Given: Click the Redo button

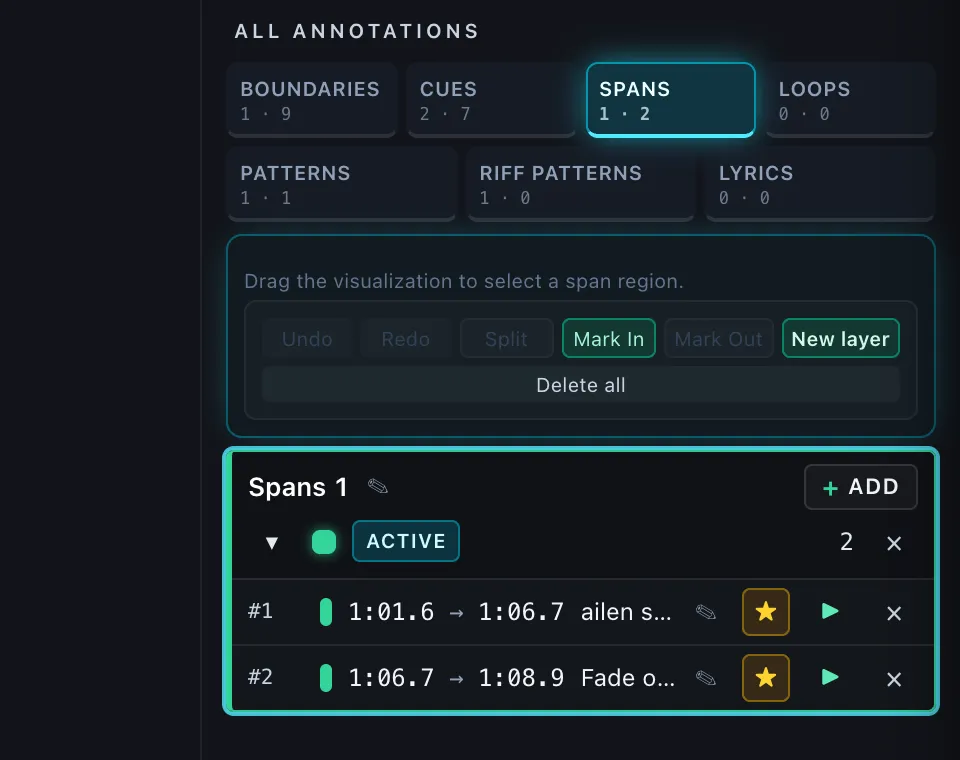Looking at the screenshot, I should [x=405, y=338].
